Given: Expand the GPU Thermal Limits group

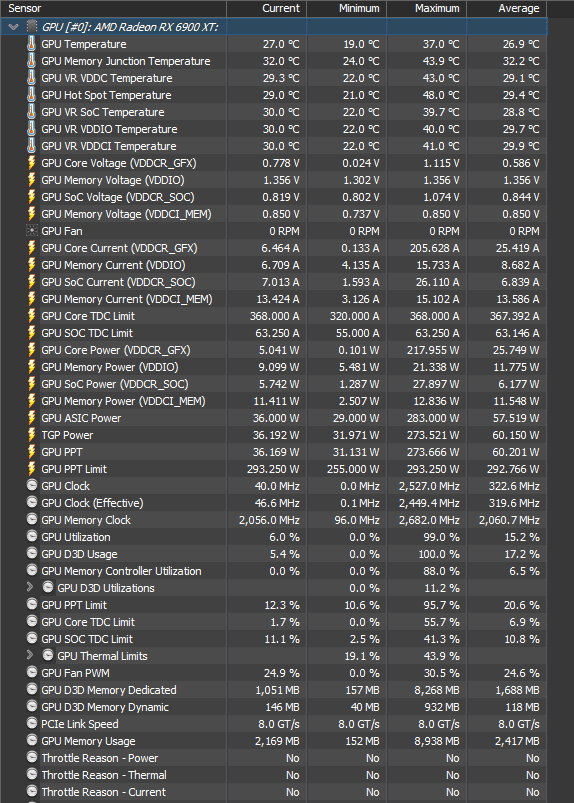Looking at the screenshot, I should [x=30, y=655].
